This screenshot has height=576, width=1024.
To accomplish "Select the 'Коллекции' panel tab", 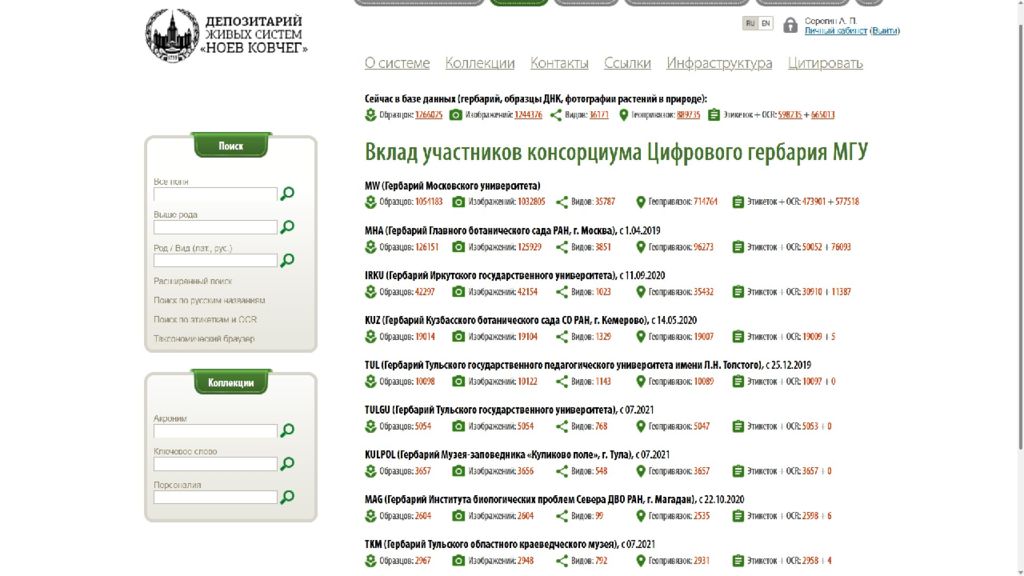I will point(231,382).
